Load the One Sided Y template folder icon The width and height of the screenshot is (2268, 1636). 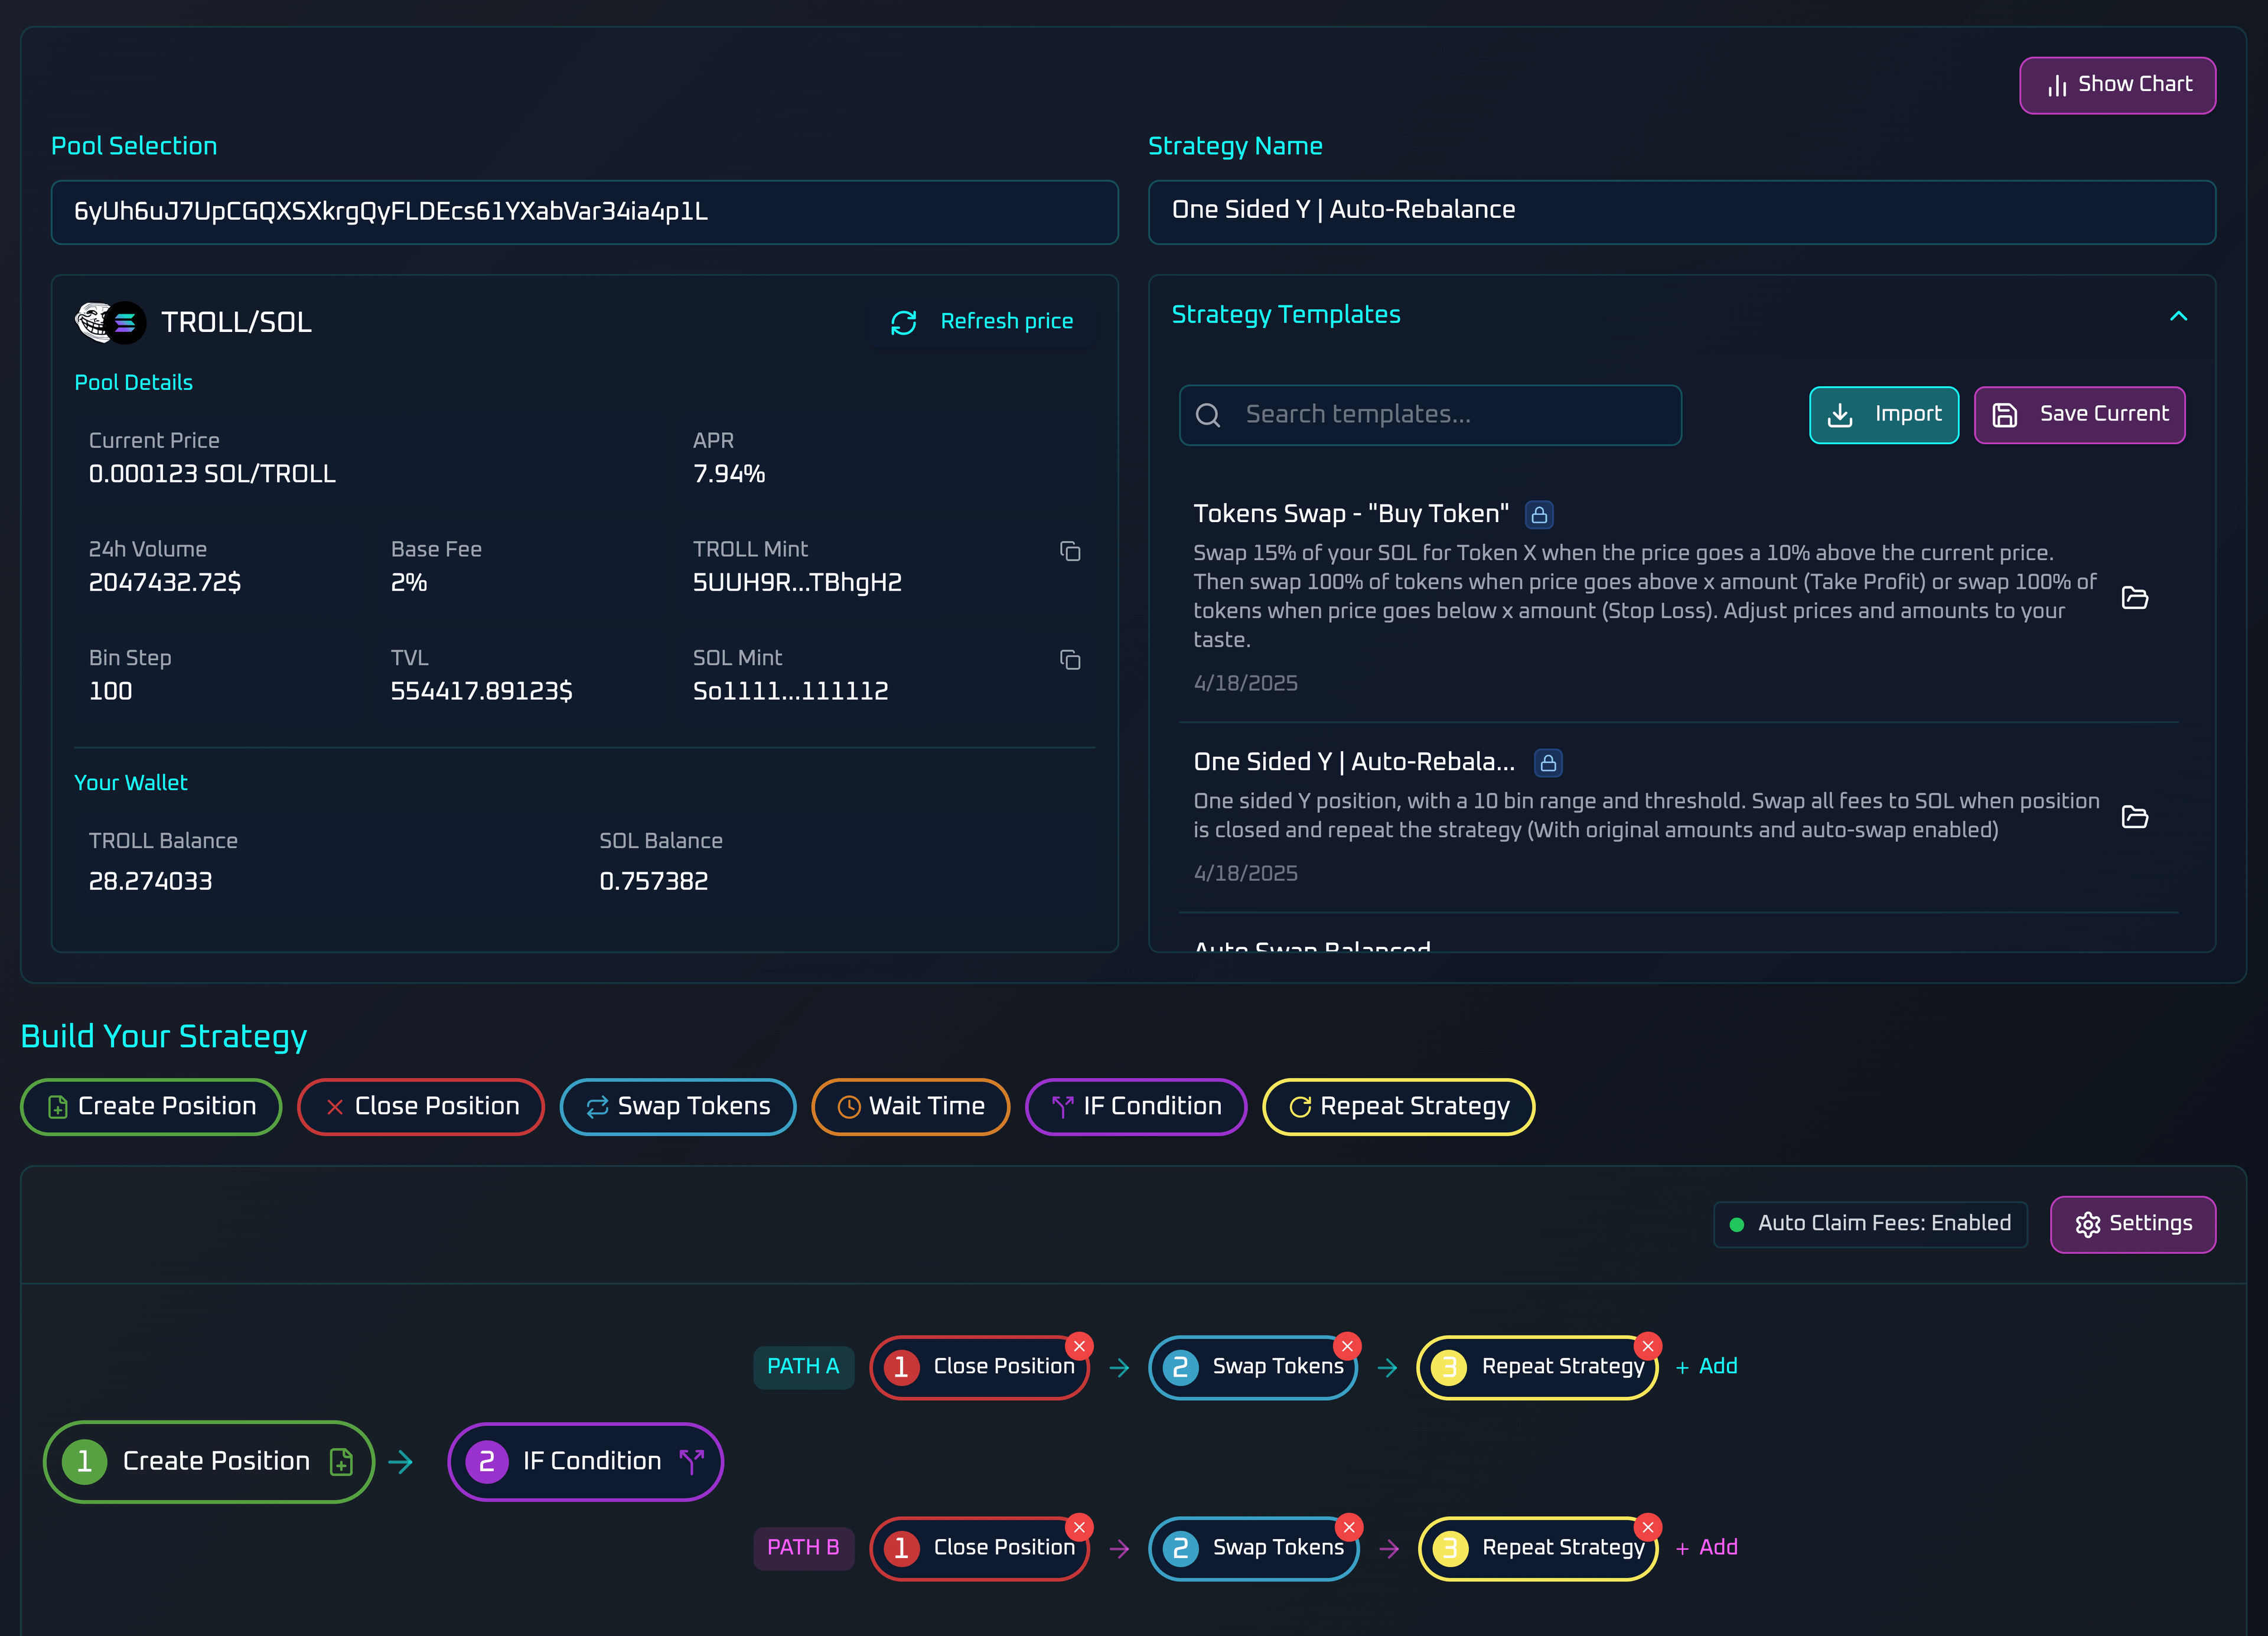click(2134, 816)
